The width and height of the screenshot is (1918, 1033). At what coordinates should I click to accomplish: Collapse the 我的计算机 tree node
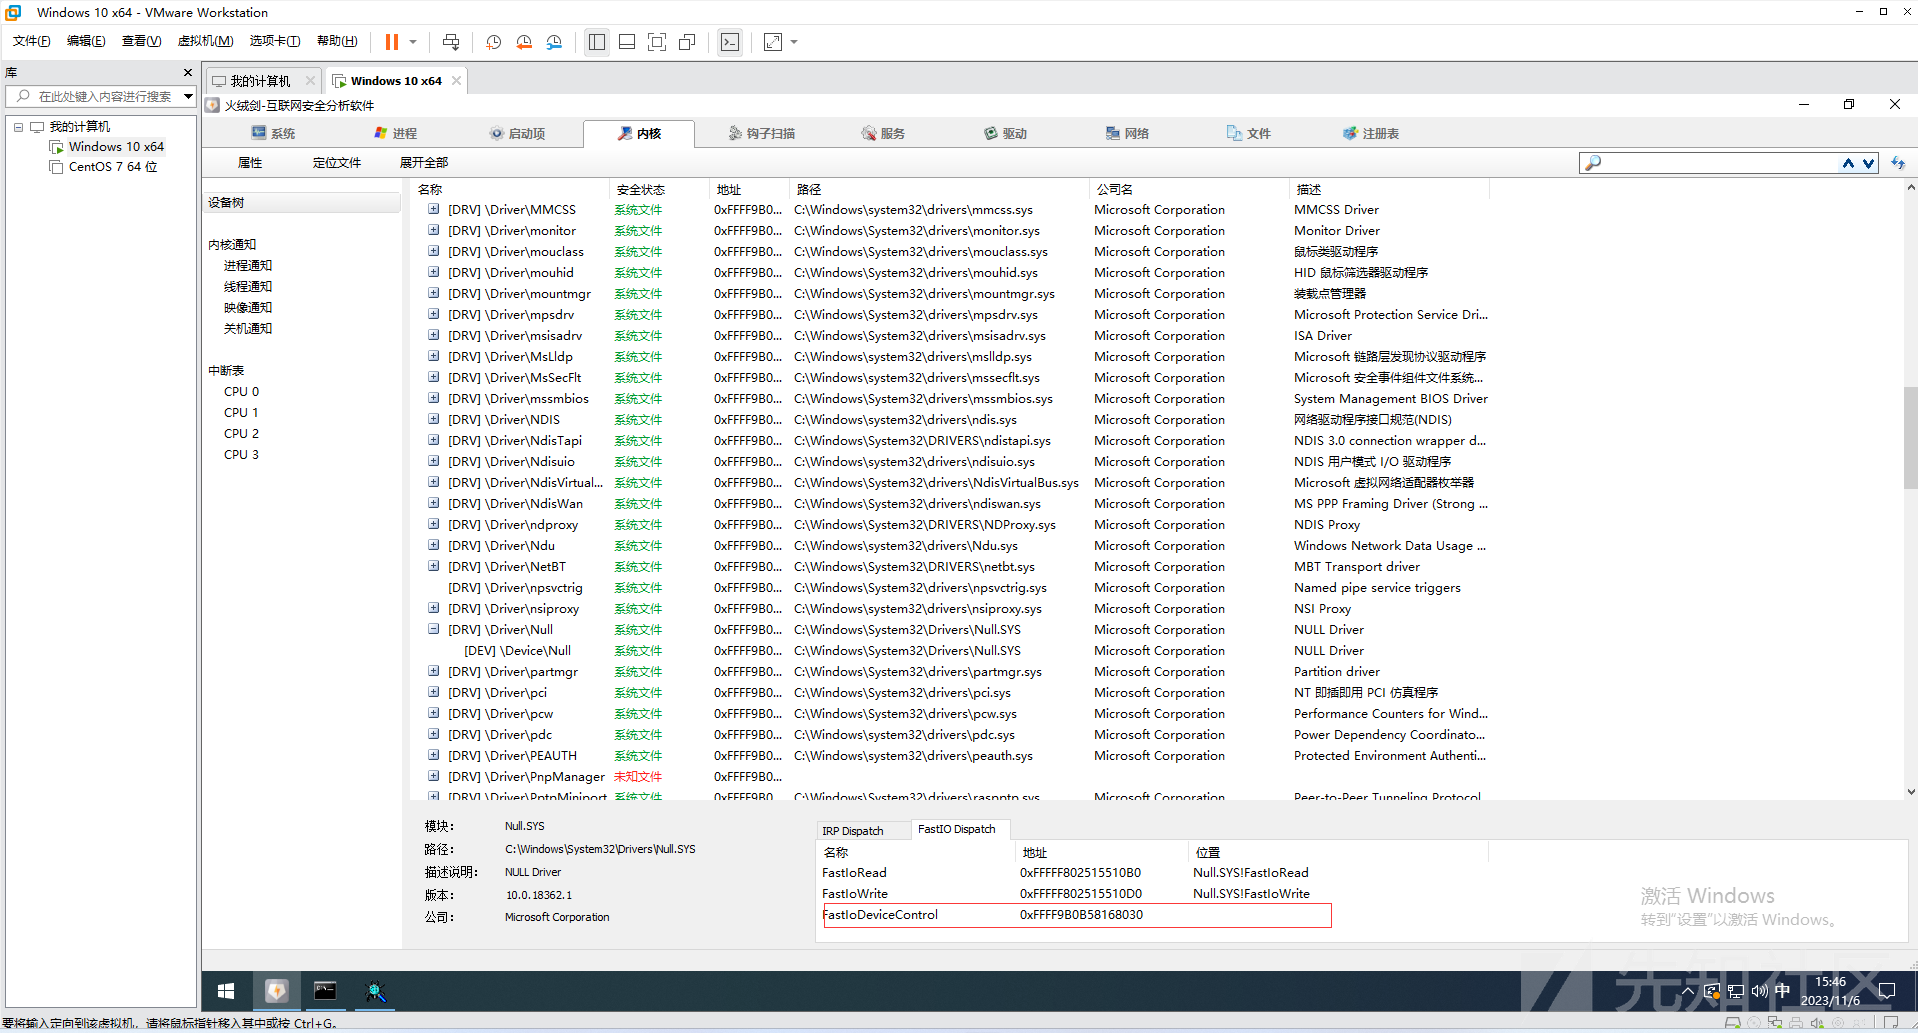tap(18, 127)
